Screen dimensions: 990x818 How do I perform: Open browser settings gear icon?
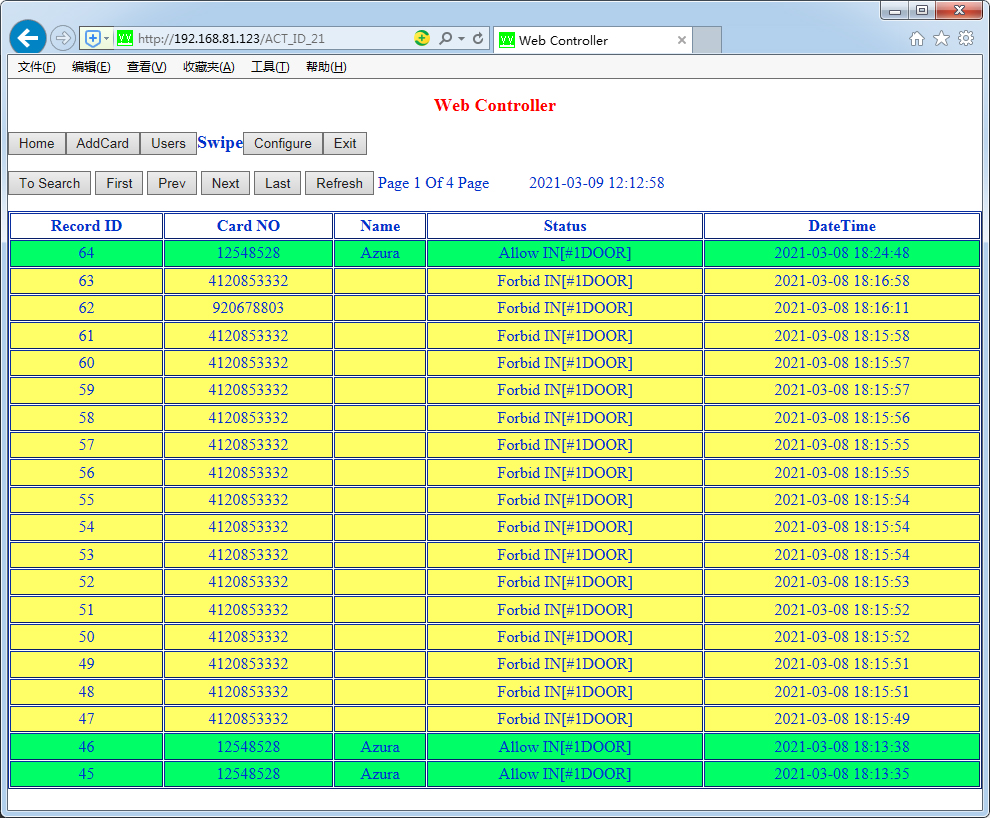(966, 39)
